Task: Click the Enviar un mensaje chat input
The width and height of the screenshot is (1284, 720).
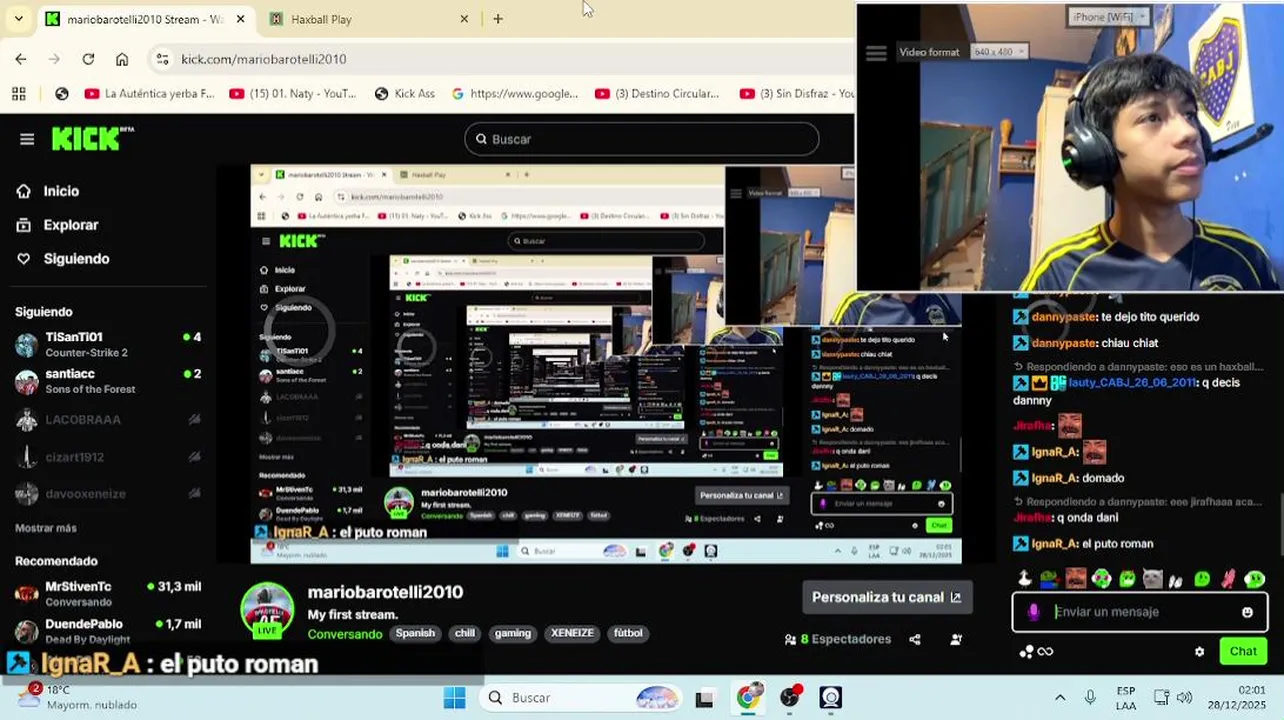Action: click(x=1138, y=612)
